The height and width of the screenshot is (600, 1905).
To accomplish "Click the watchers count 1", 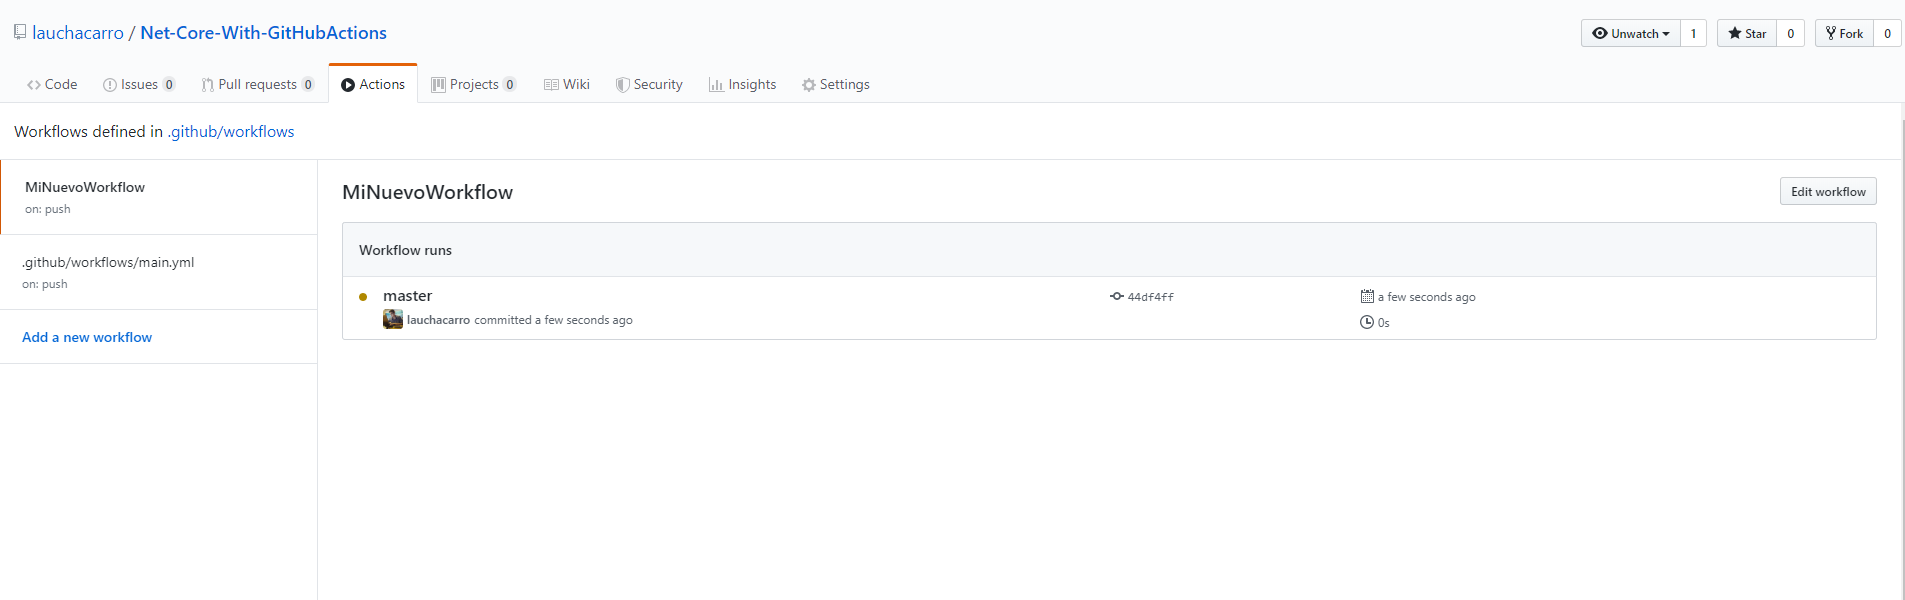I will coord(1693,33).
